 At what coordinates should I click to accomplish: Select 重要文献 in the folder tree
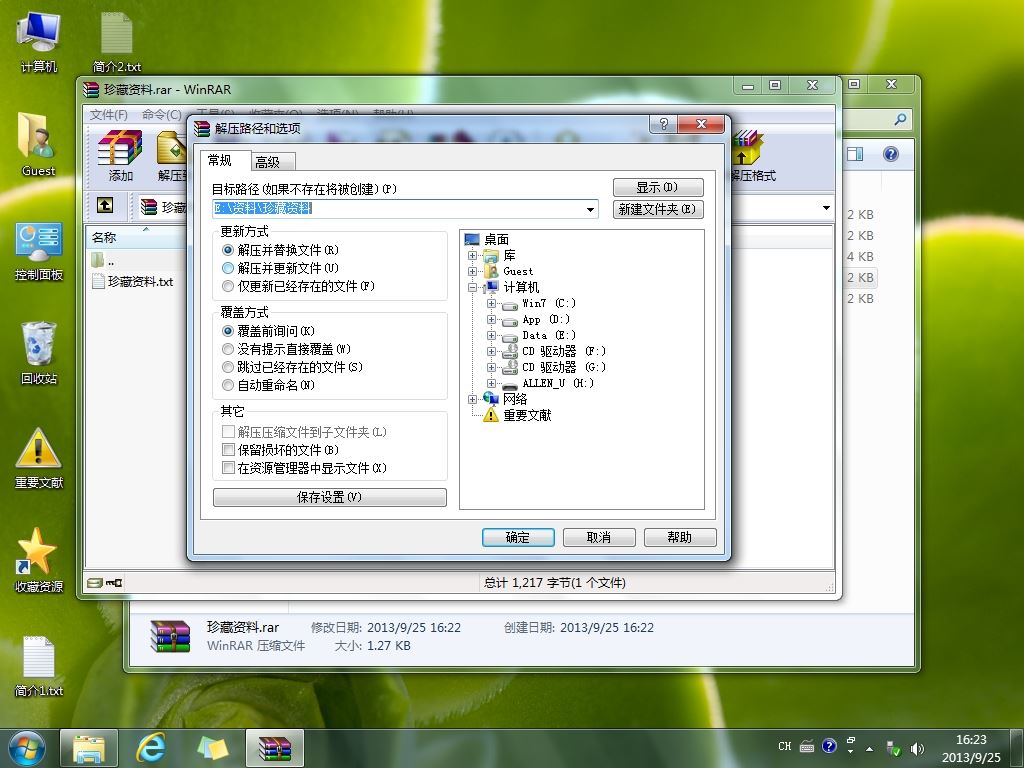click(x=527, y=415)
